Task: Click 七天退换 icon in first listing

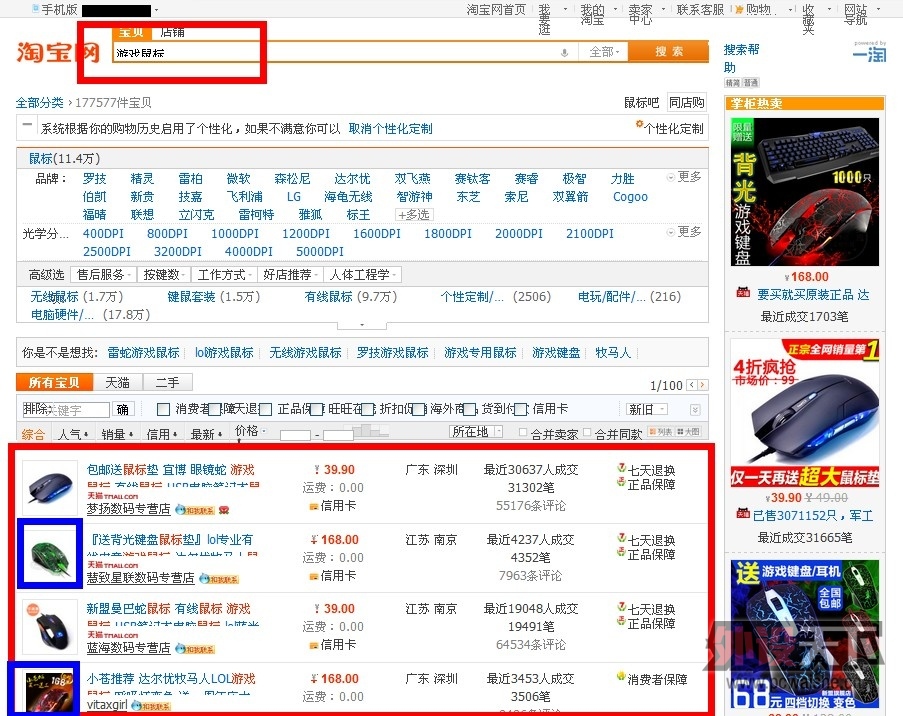Action: 621,468
